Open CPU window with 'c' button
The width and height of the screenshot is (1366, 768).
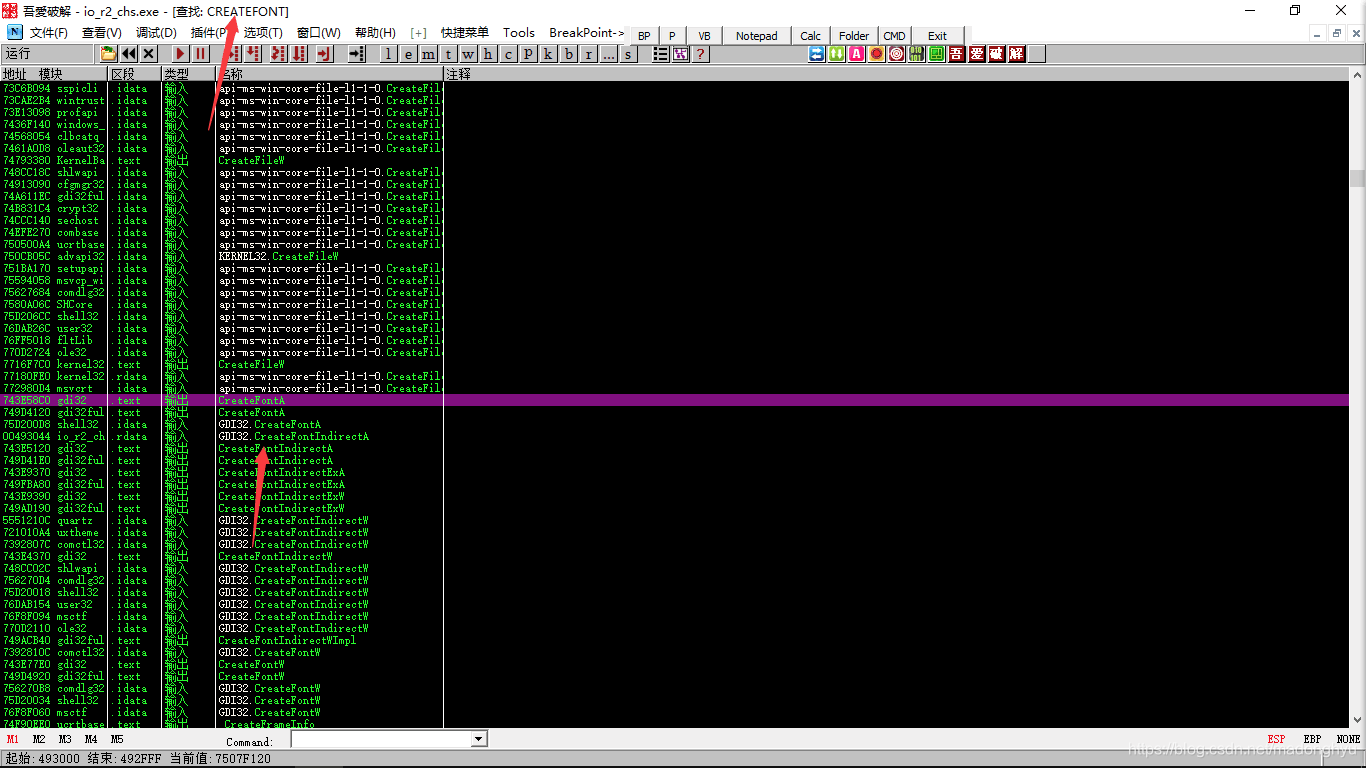tap(509, 54)
